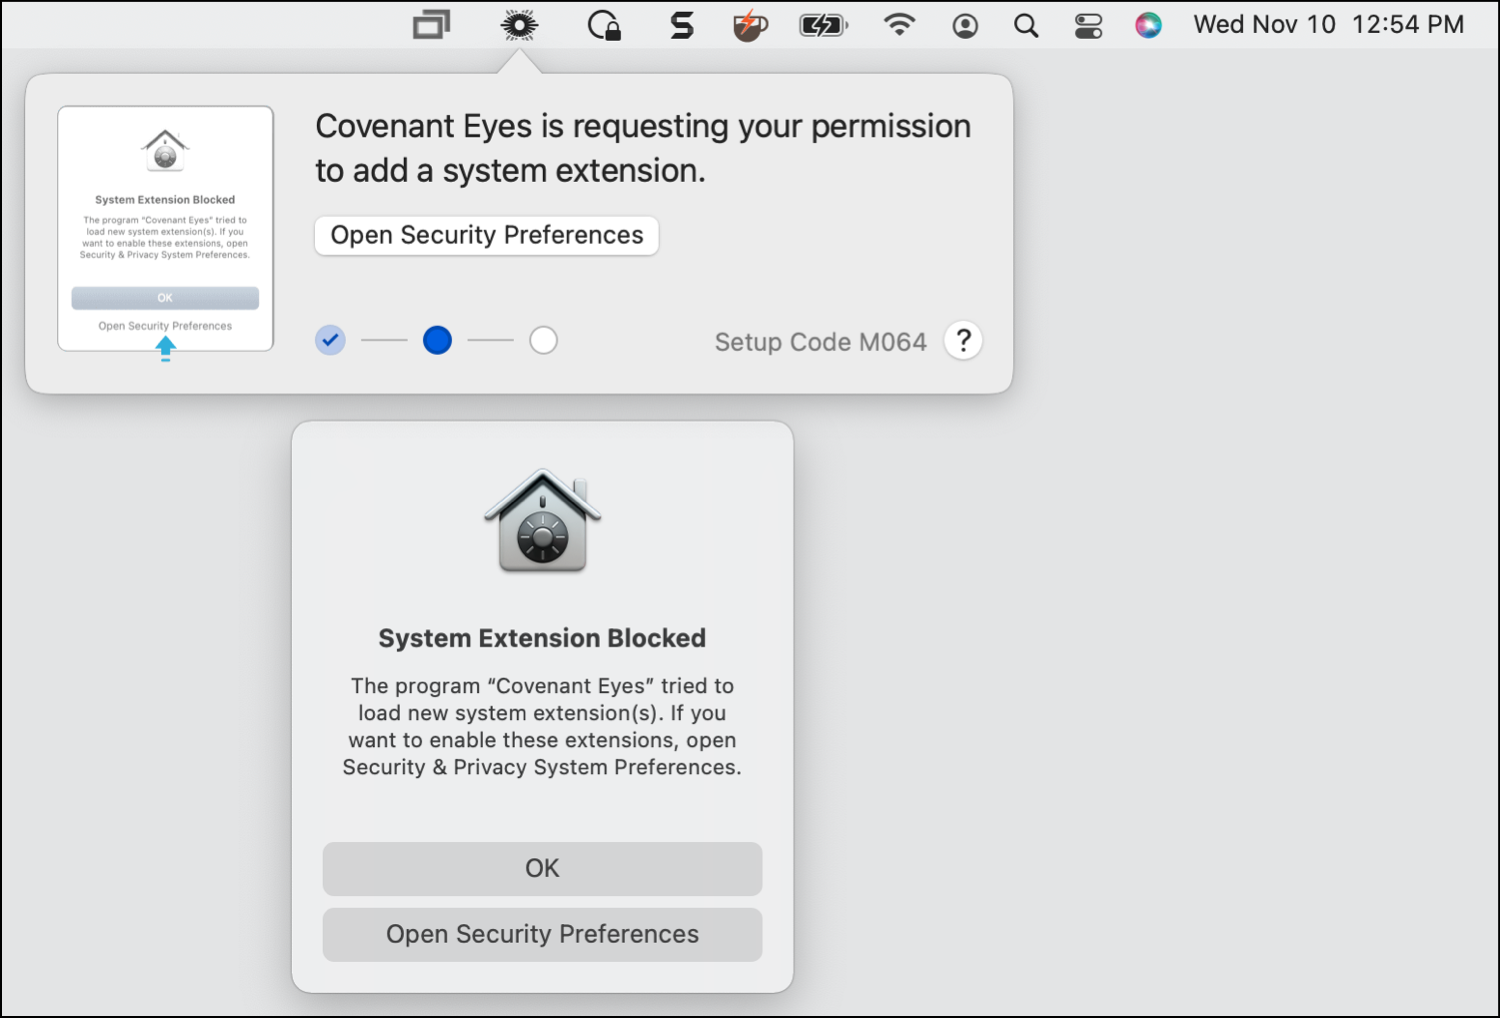Click the Mission Control windows icon in menu bar
Viewport: 1500px width, 1018px height.
tap(432, 25)
